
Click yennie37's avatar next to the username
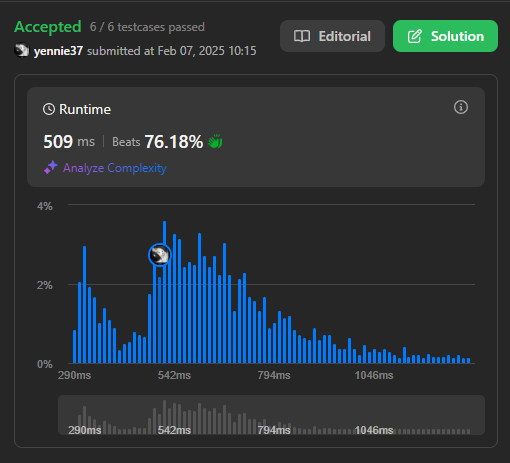click(x=22, y=51)
